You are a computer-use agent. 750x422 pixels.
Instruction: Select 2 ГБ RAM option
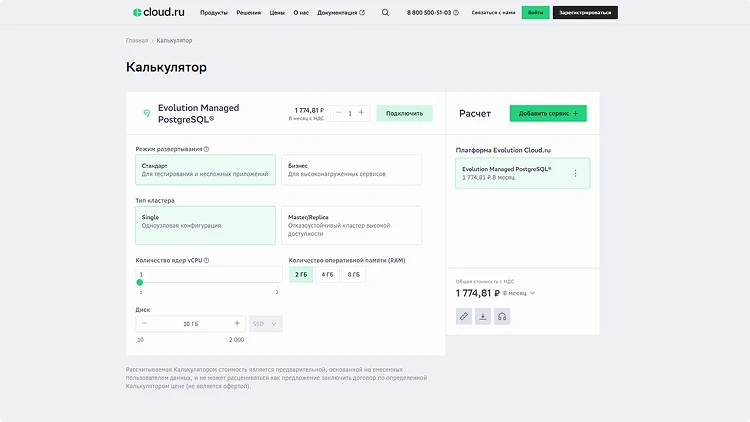[x=301, y=275]
